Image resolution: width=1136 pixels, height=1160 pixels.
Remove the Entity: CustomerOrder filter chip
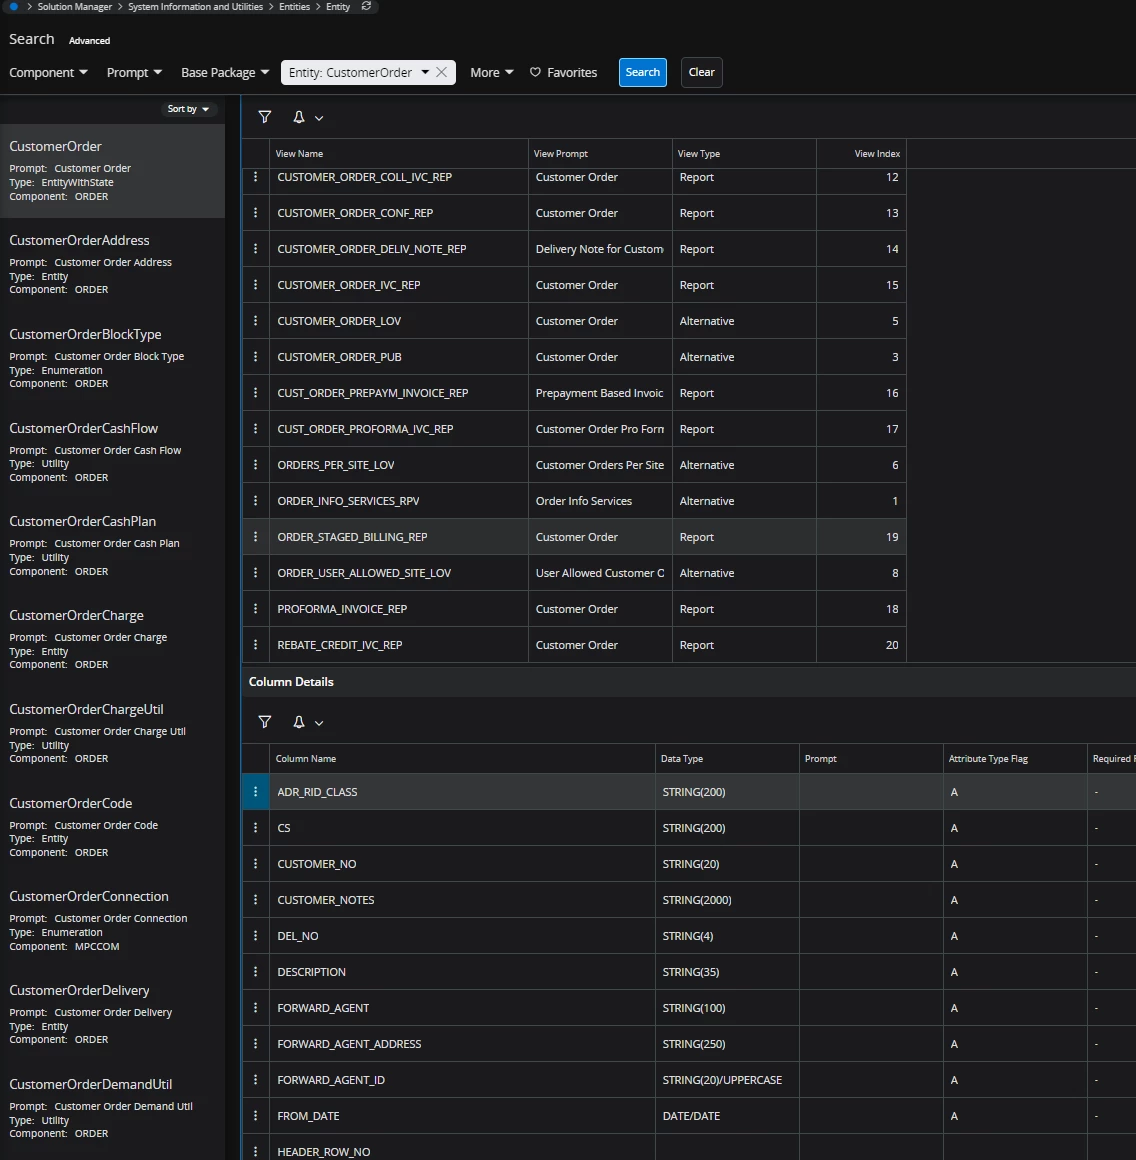440,72
